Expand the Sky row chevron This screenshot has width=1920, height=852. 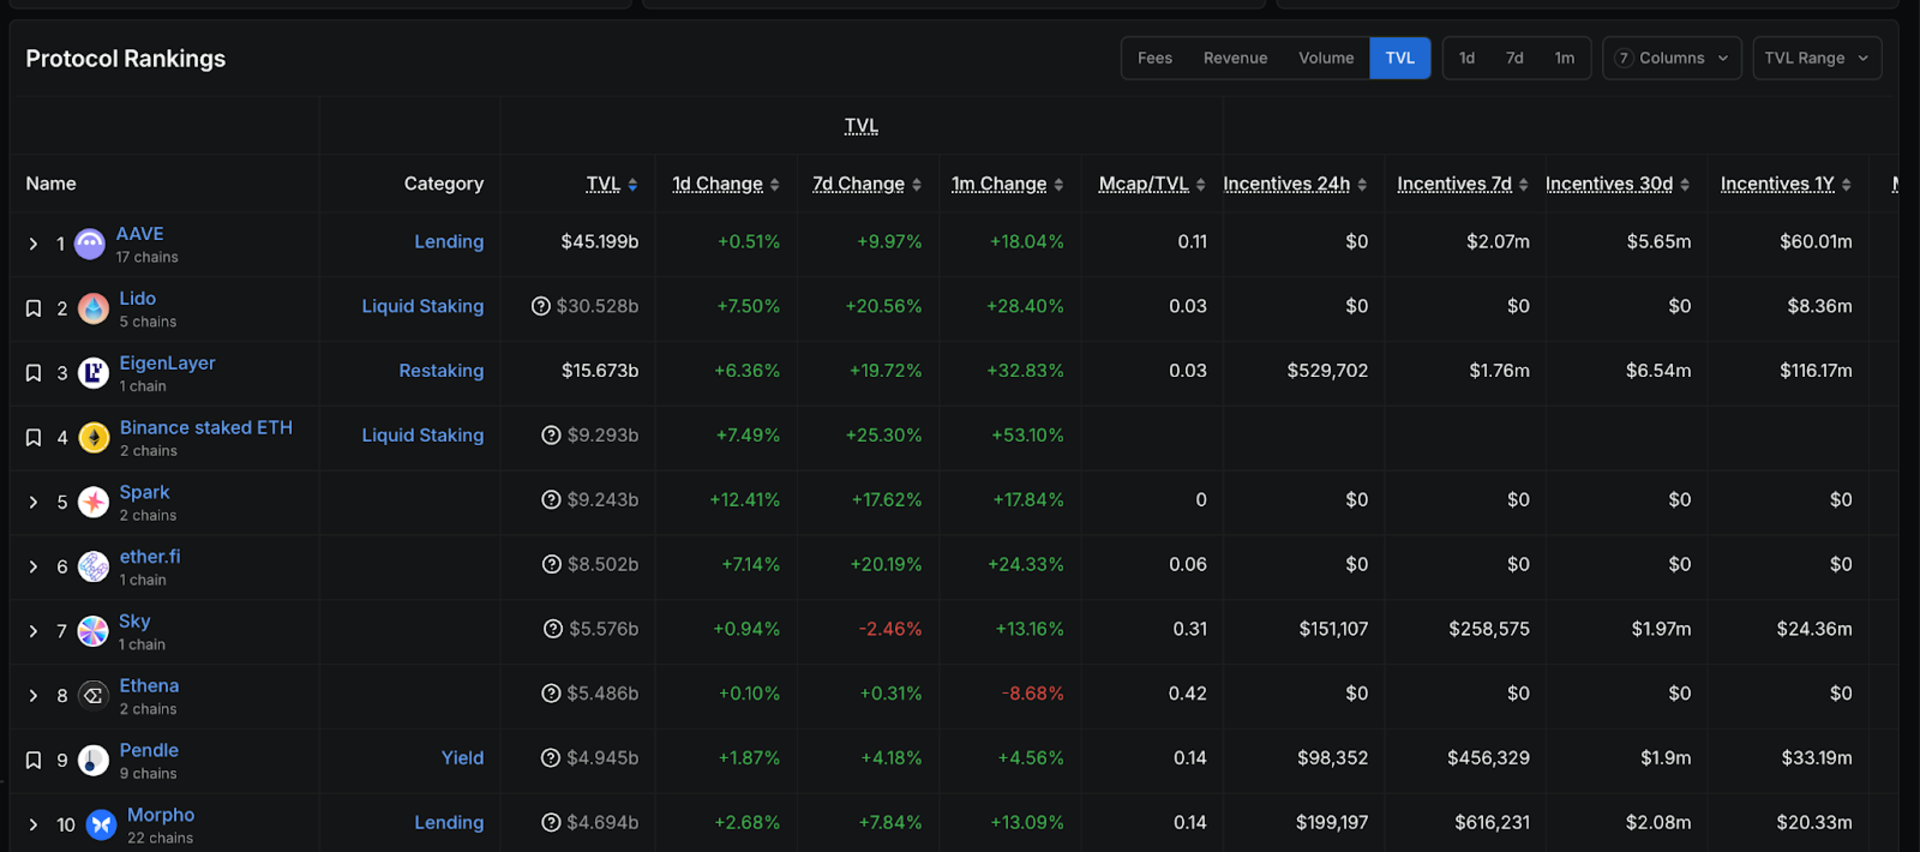[33, 631]
